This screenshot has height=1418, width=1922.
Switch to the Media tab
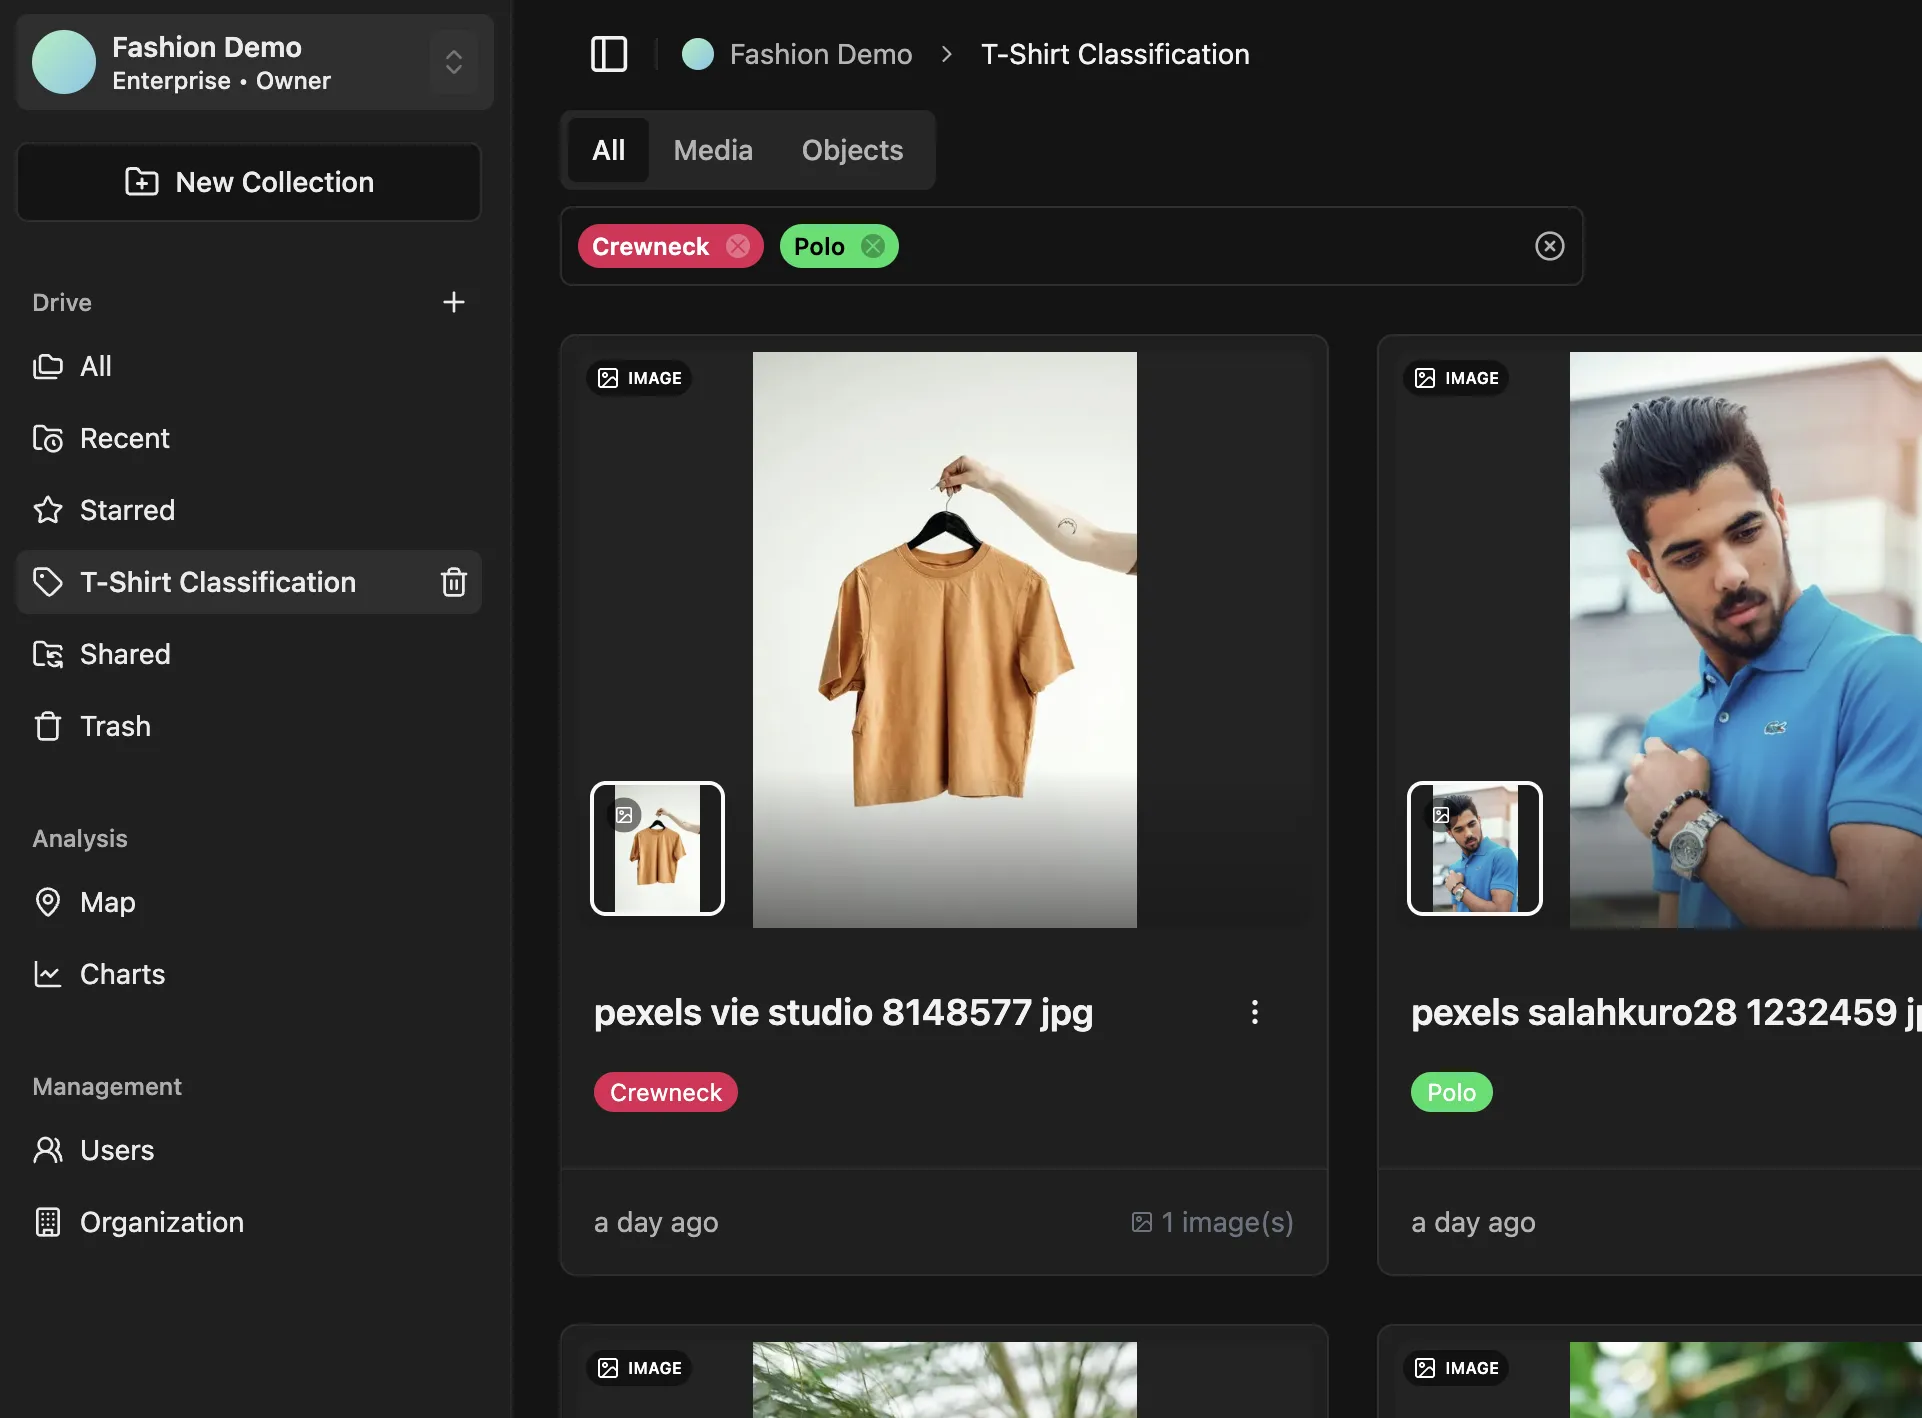pos(713,150)
